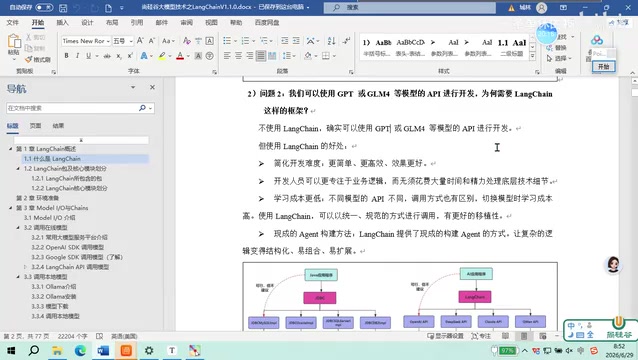Screen dimensions: 638x360
Task: Click word count 22204个字
Action: tap(73, 336)
